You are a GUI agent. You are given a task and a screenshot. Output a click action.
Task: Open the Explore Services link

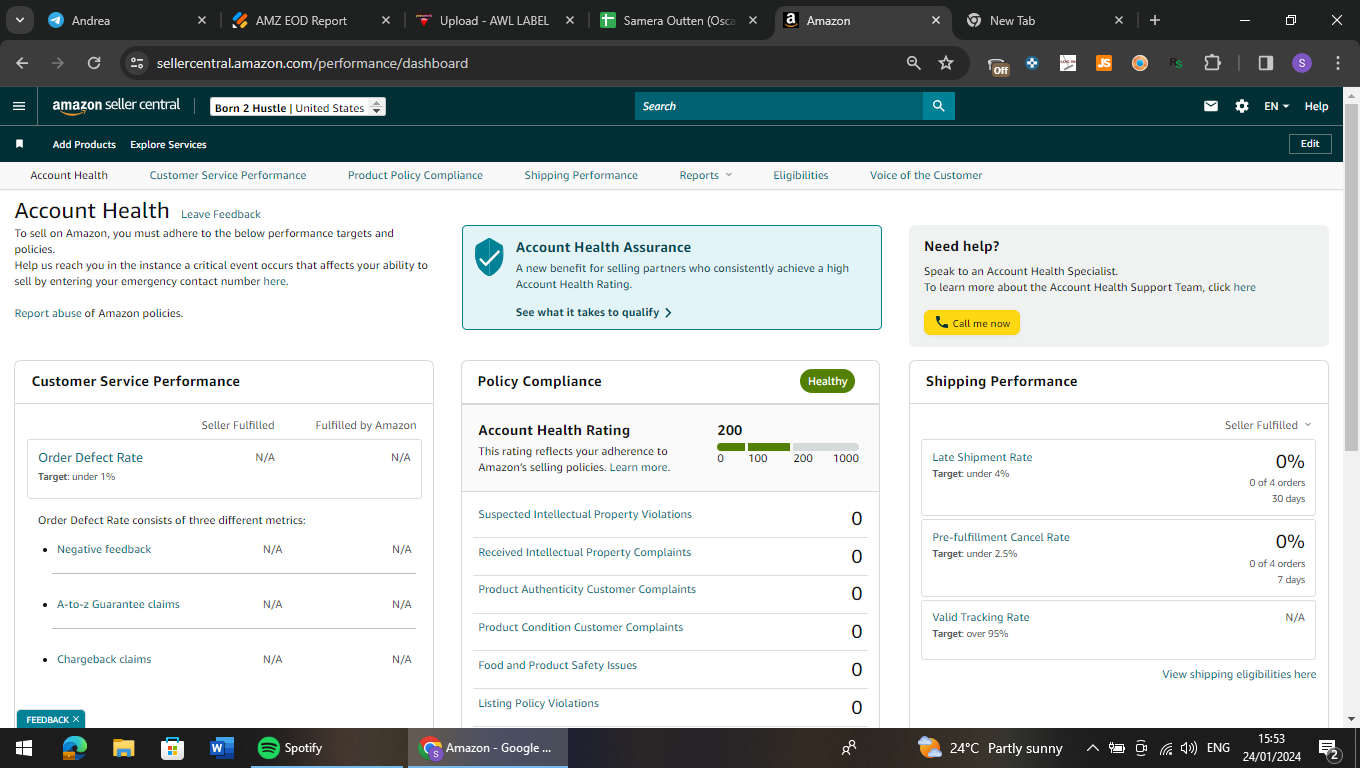click(168, 144)
